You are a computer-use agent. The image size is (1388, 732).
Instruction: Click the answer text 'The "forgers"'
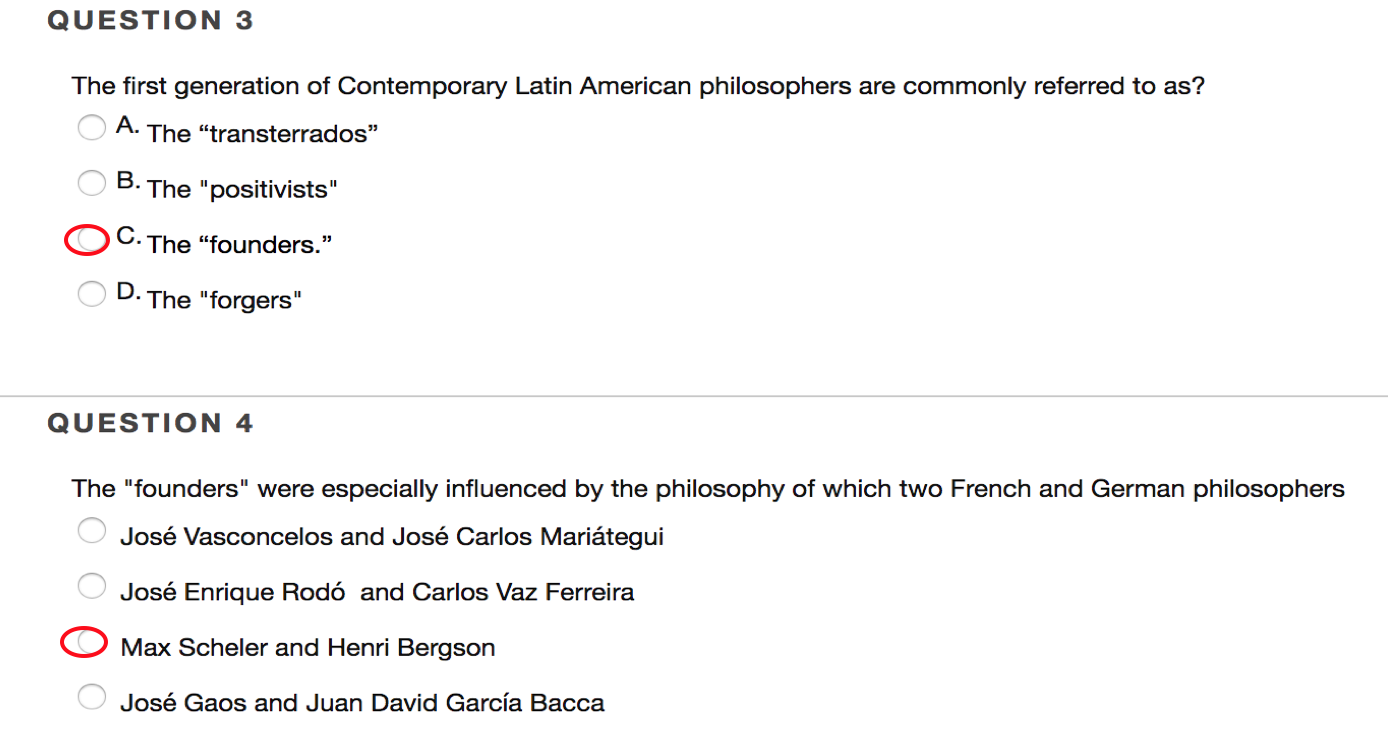tap(224, 300)
